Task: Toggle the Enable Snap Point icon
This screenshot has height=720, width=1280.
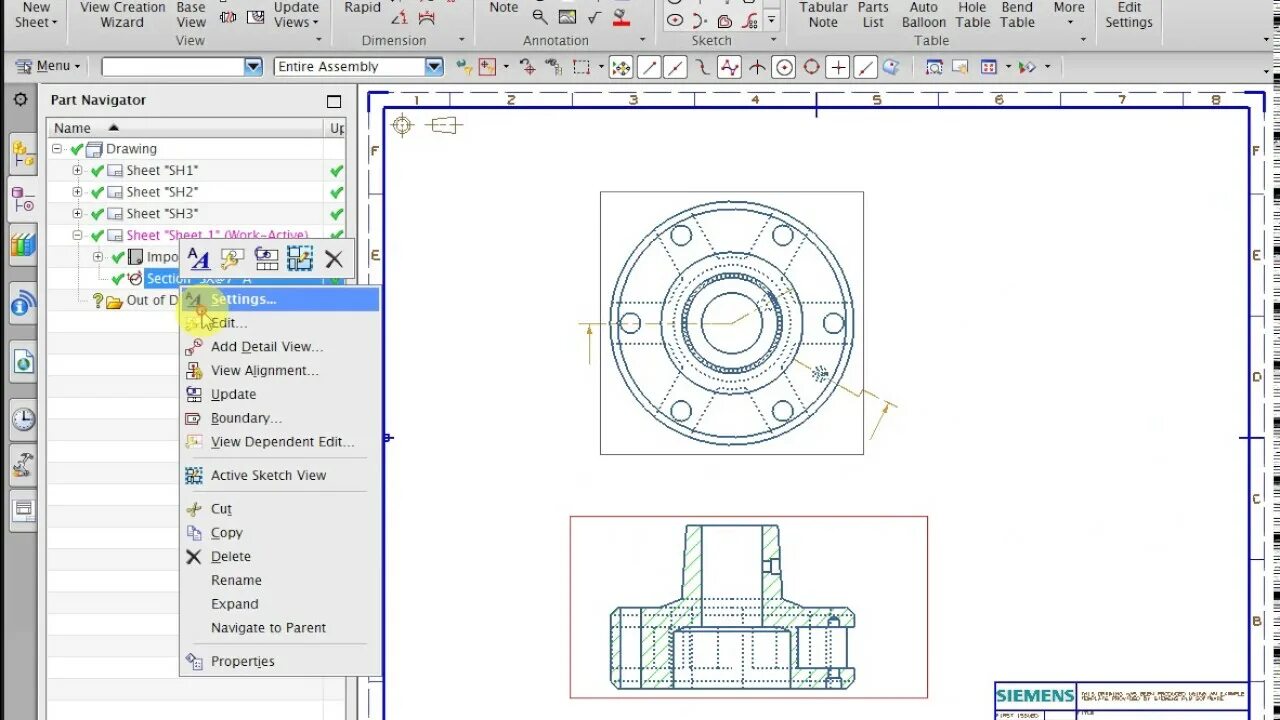Action: tap(621, 67)
